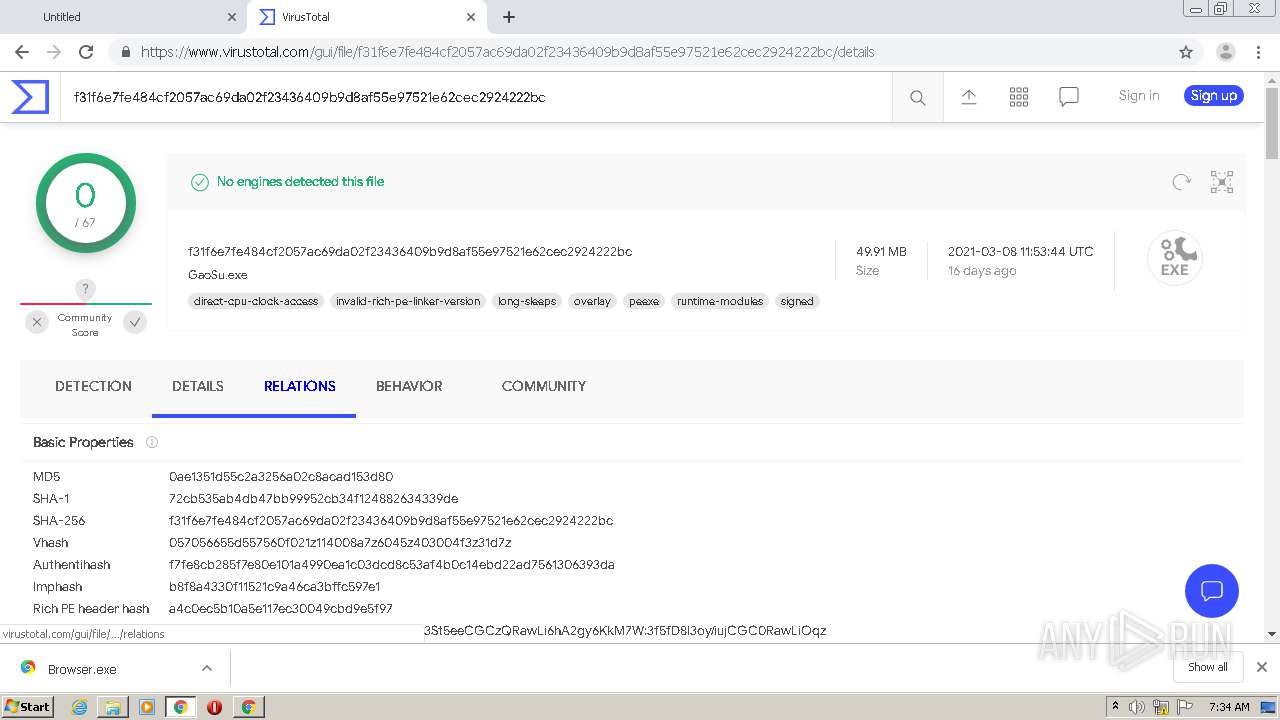Click the Start button
Screen dimensions: 1280x720
click(27, 707)
